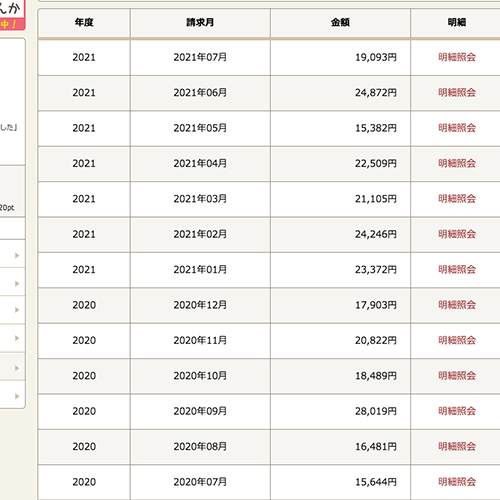
Task: View 明細照会 for 2020年07月 15,644円
Action: coord(457,482)
